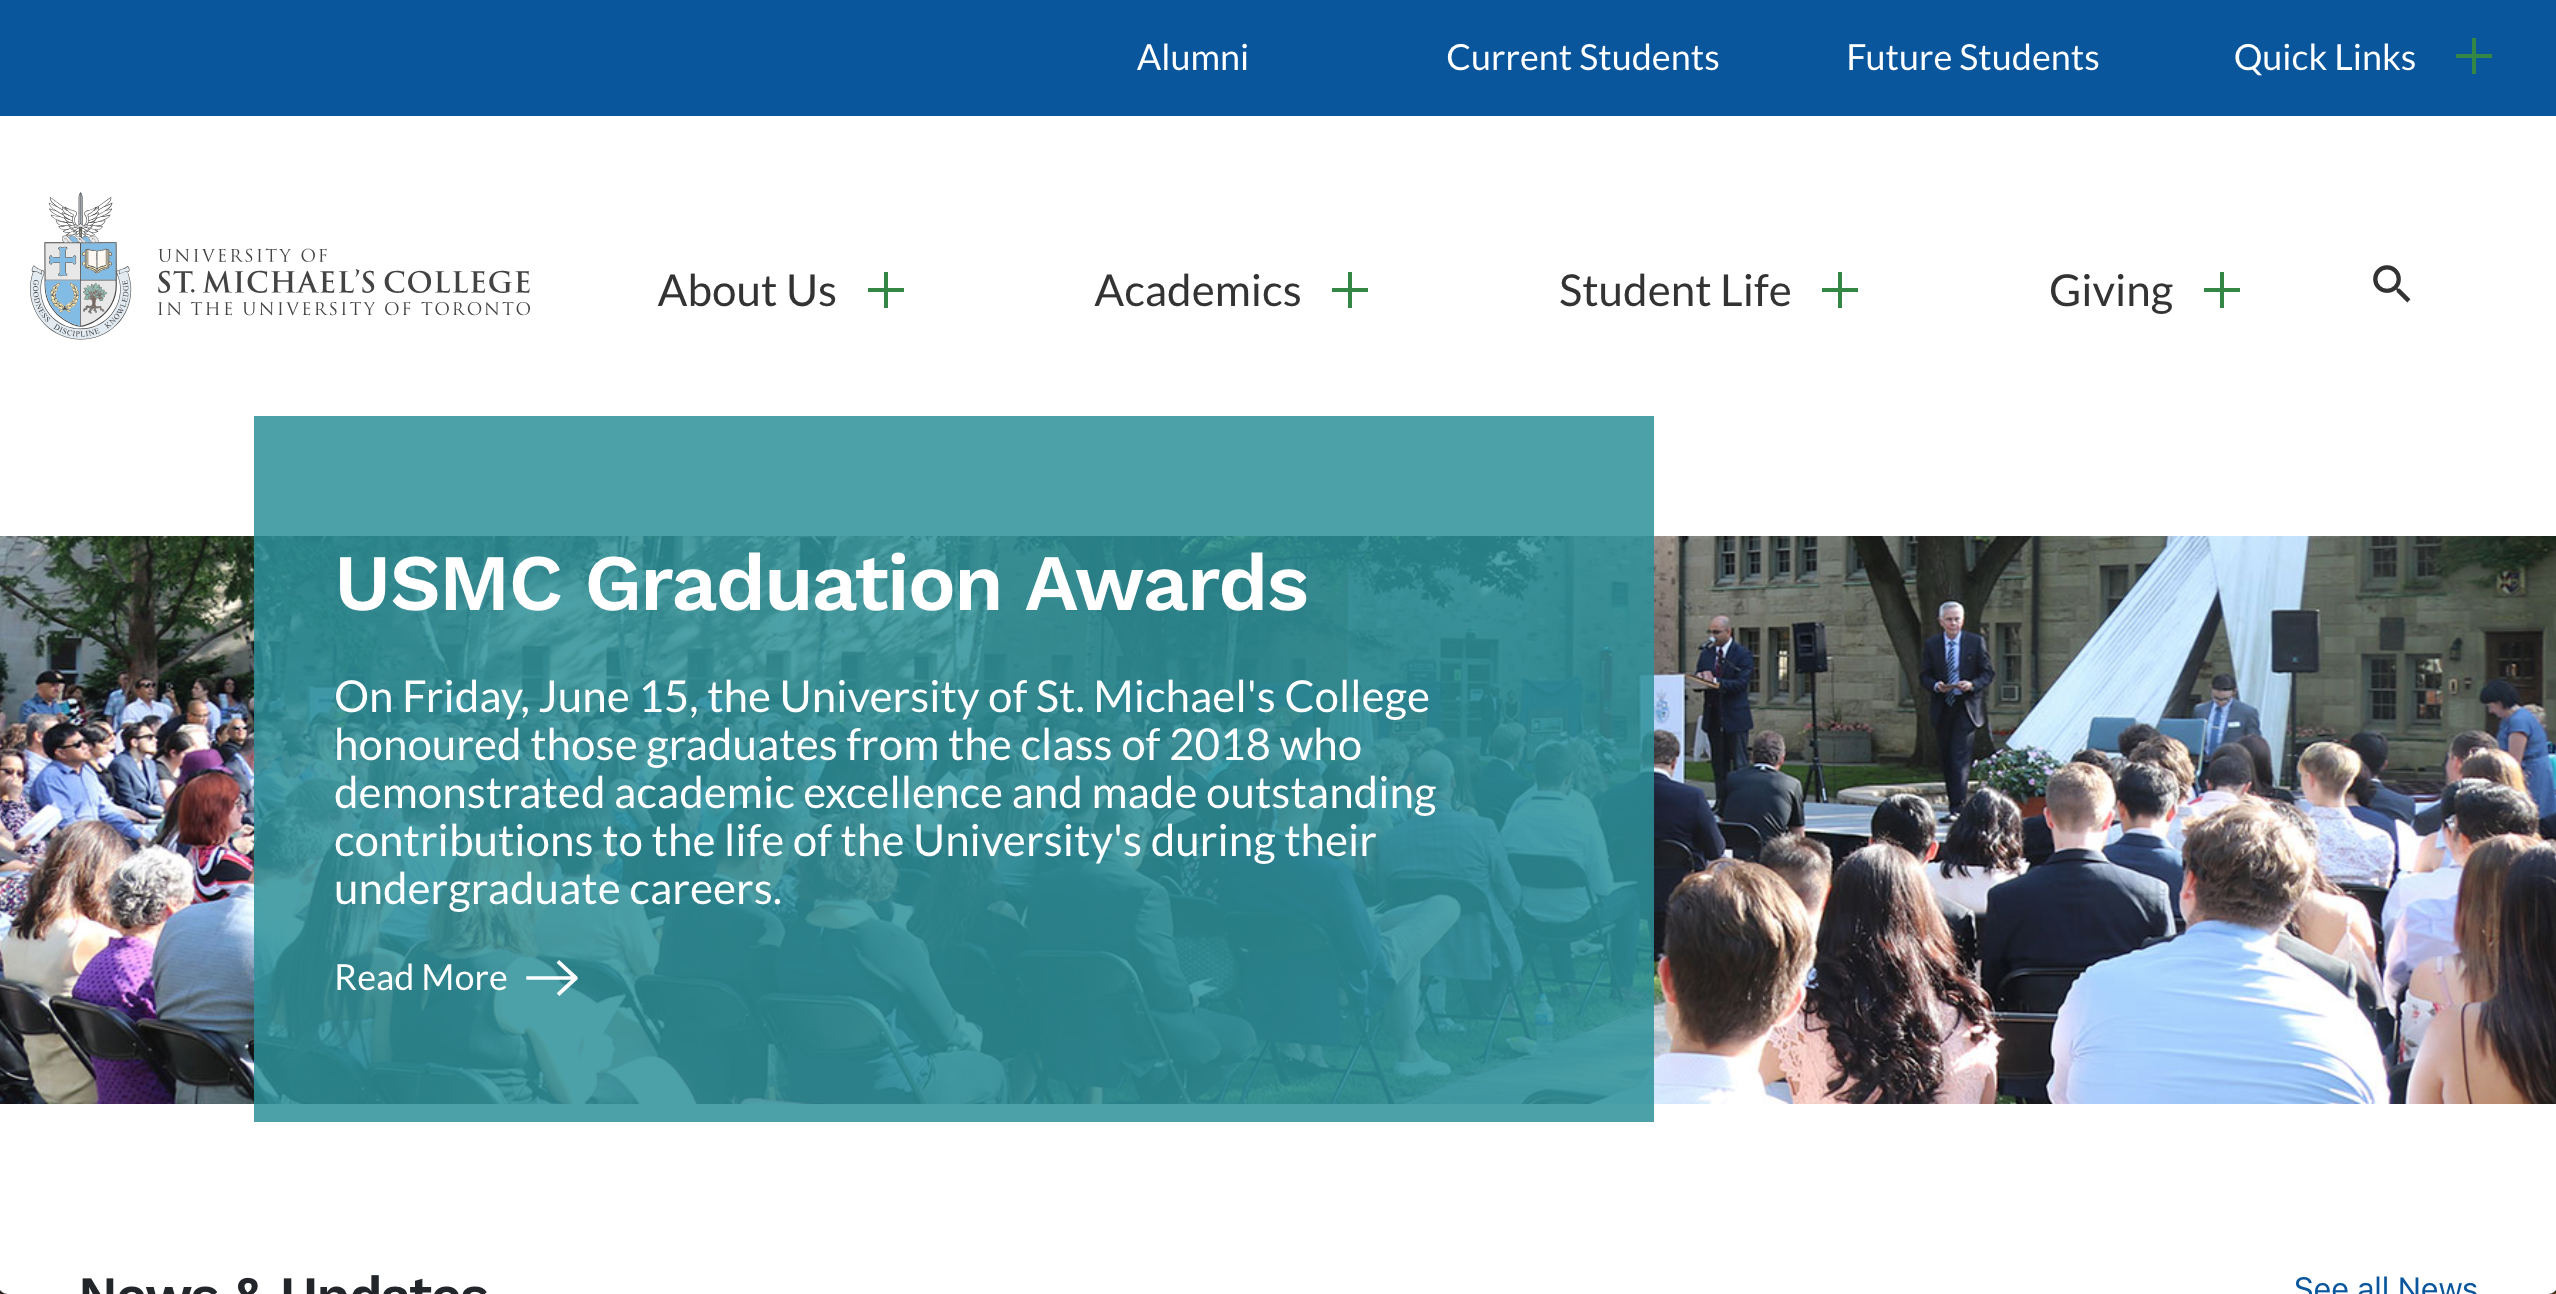
Task: Go to Current Students page
Action: tap(1582, 58)
